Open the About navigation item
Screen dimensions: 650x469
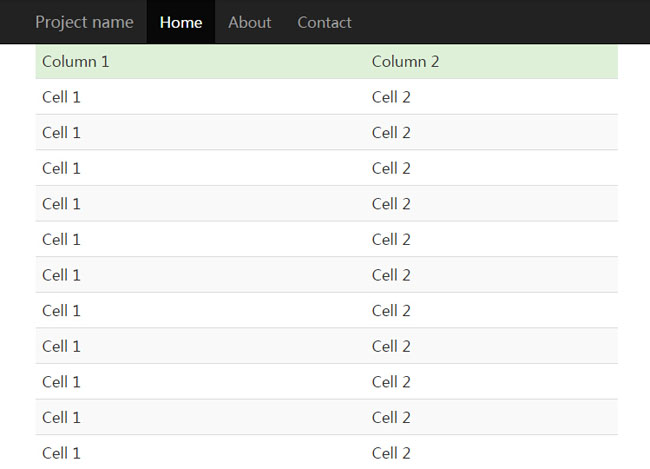249,22
